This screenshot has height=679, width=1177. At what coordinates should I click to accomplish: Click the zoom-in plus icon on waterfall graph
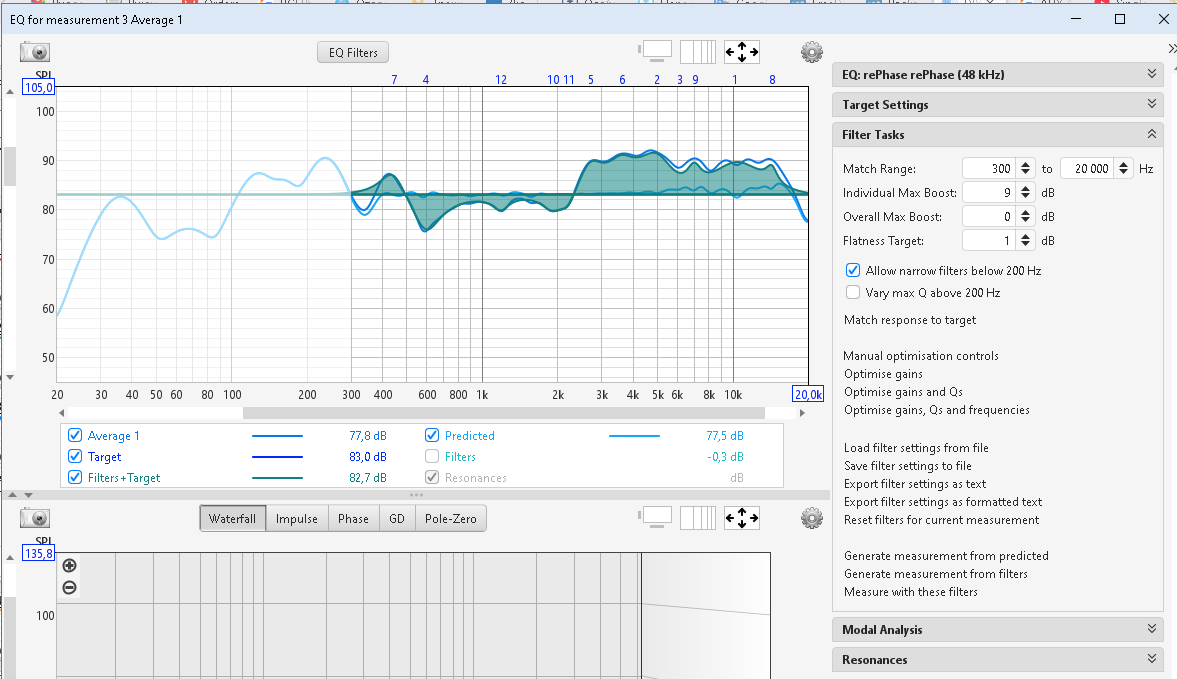click(69, 566)
